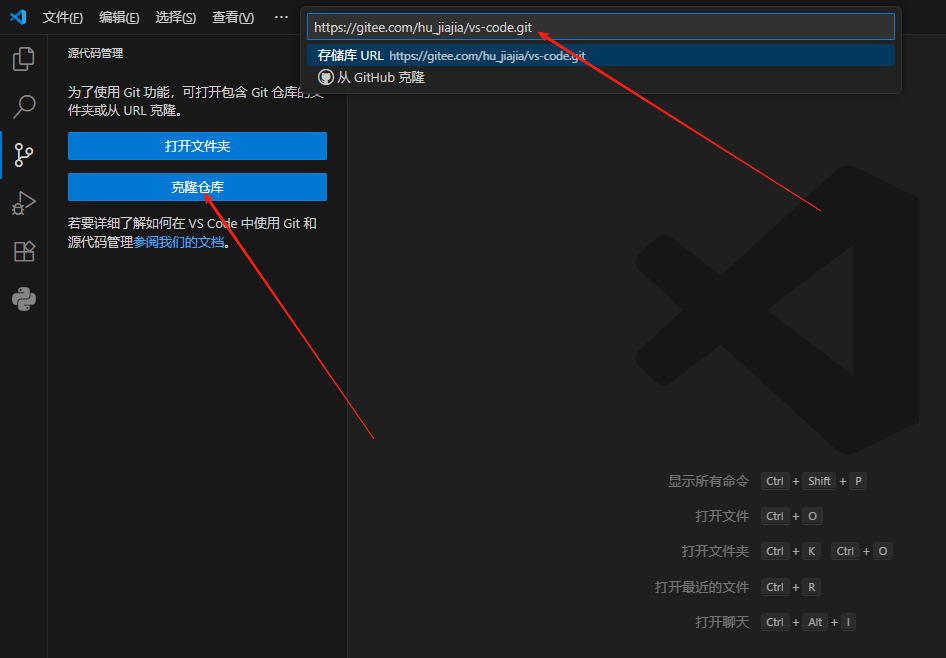Click the 显示所有命令 shortcut label
Image resolution: width=946 pixels, height=658 pixels.
[x=708, y=481]
